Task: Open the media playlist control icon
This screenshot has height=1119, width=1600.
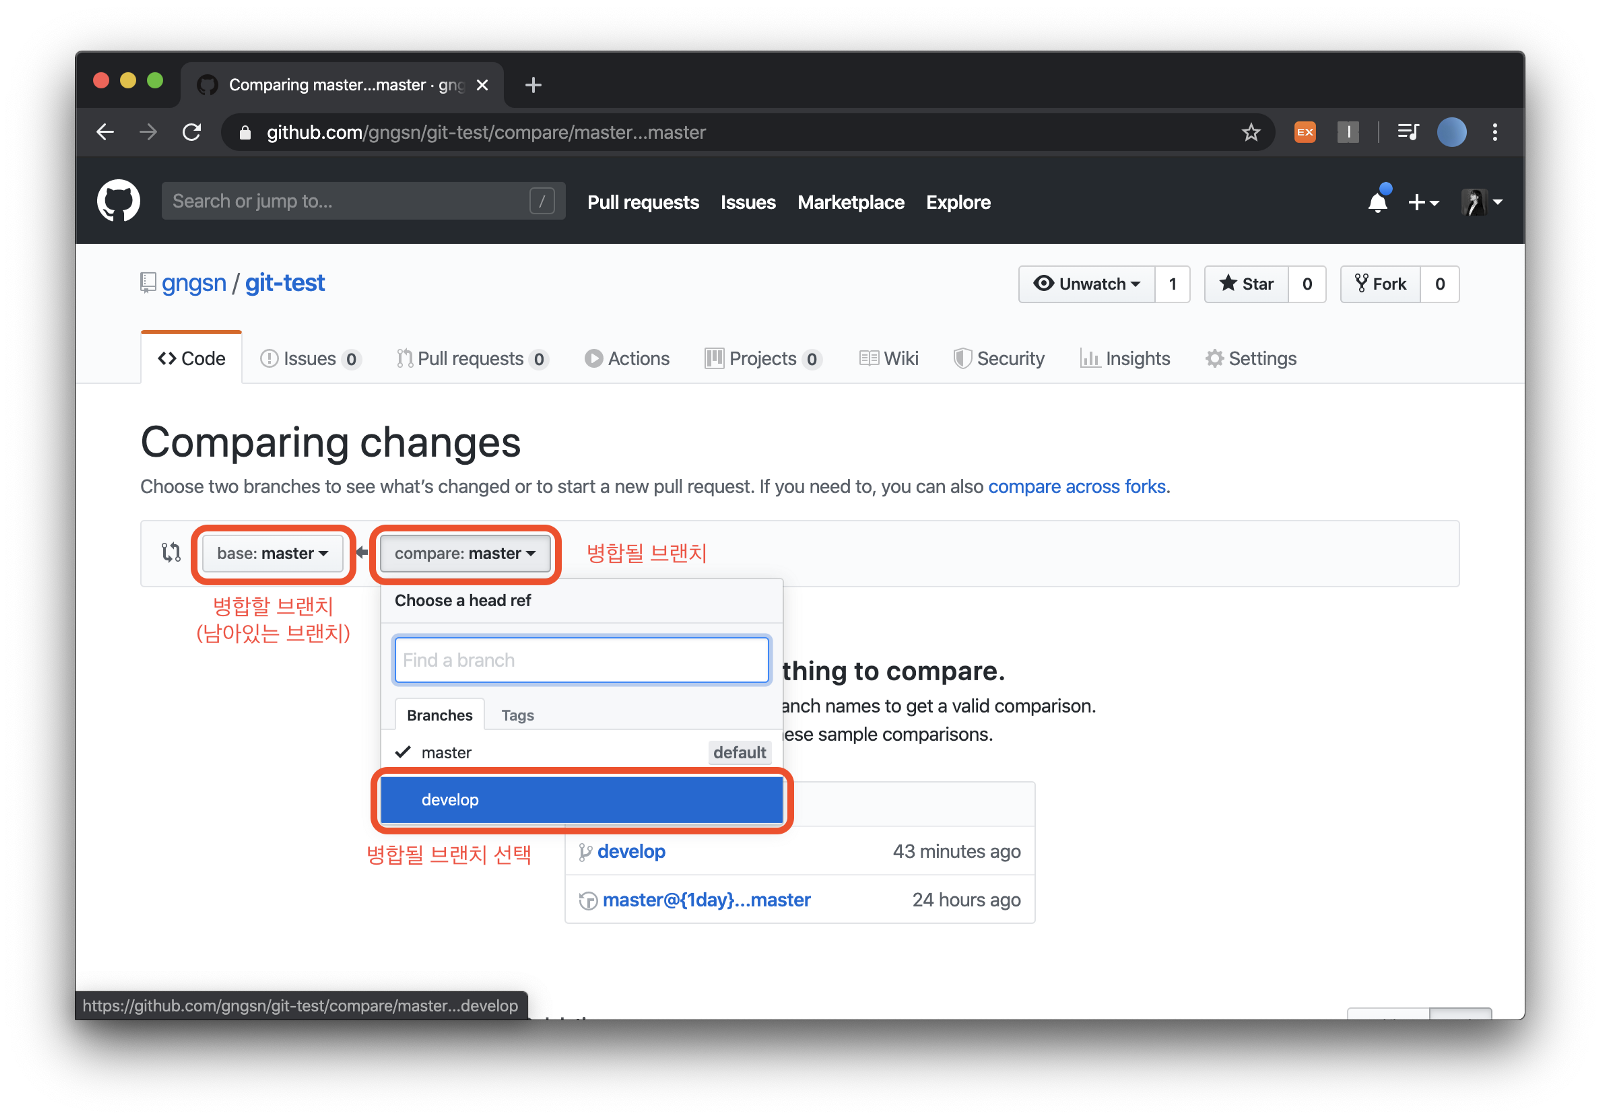Action: 1408,132
